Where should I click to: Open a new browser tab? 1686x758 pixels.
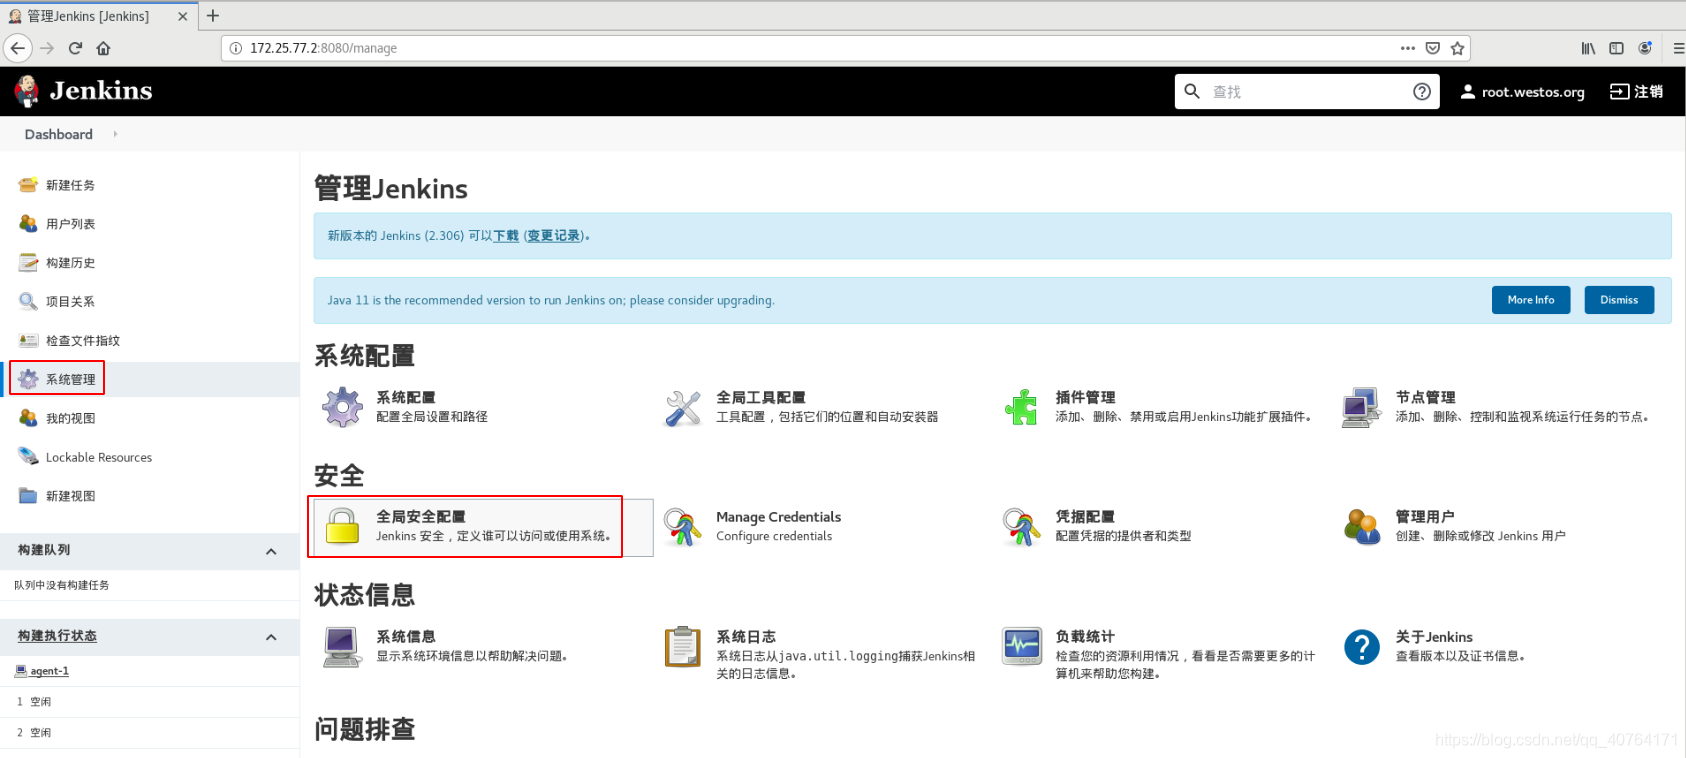[x=213, y=16]
